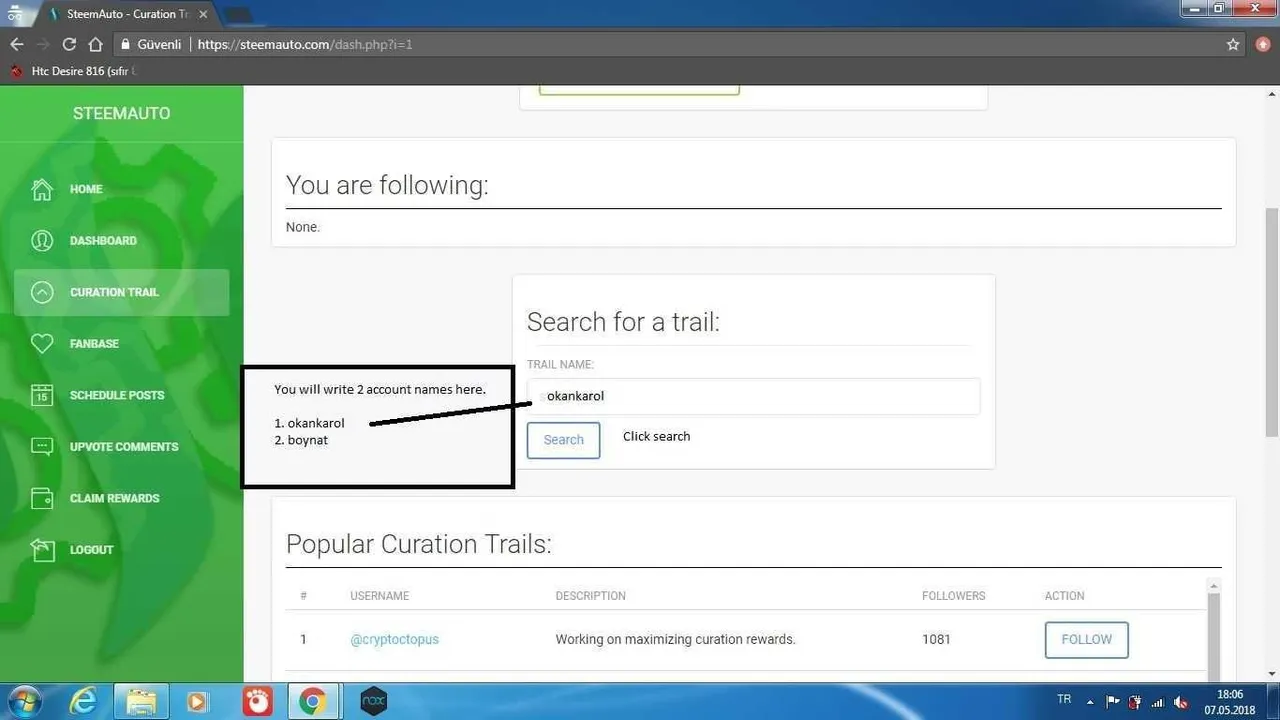Image resolution: width=1280 pixels, height=720 pixels.
Task: Click the USERNAME column header
Action: pyautogui.click(x=379, y=596)
